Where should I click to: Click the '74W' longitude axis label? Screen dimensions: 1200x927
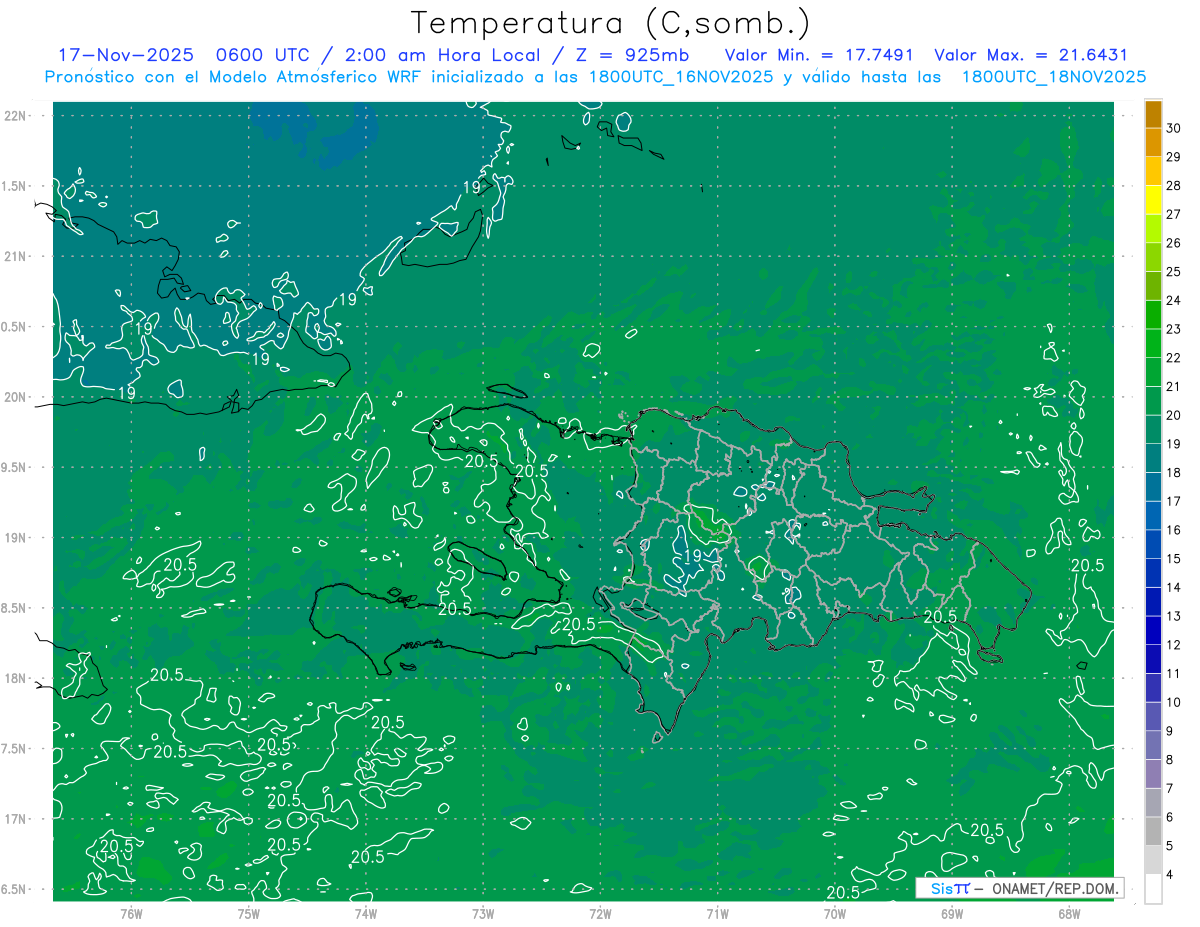[366, 913]
